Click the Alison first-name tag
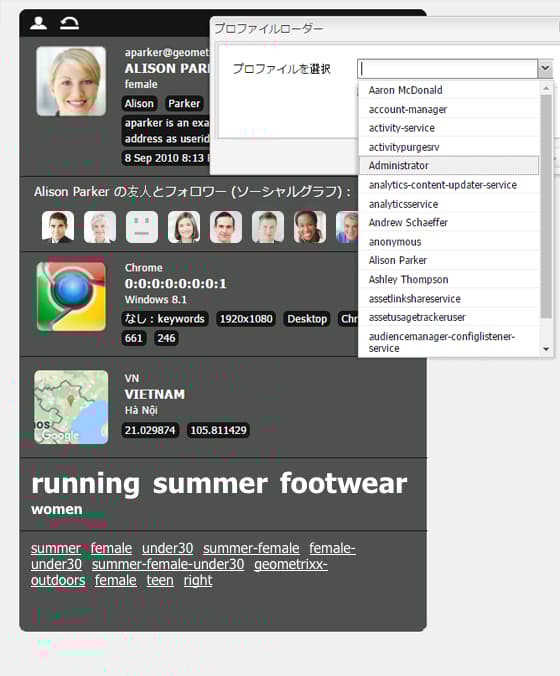560x676 pixels. [x=139, y=104]
